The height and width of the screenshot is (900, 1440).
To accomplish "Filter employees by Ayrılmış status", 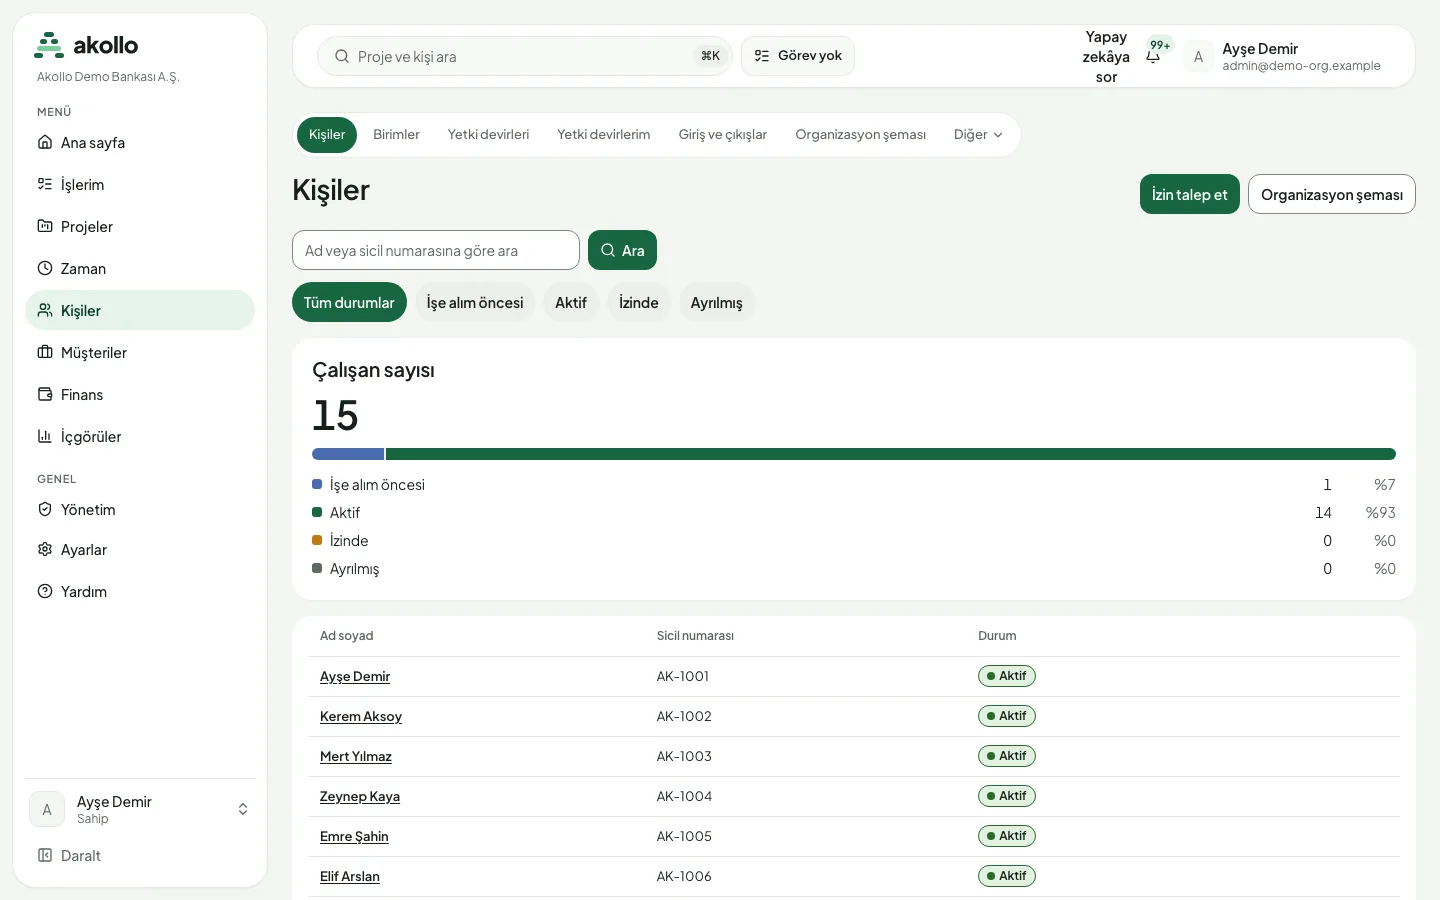I will 716,302.
